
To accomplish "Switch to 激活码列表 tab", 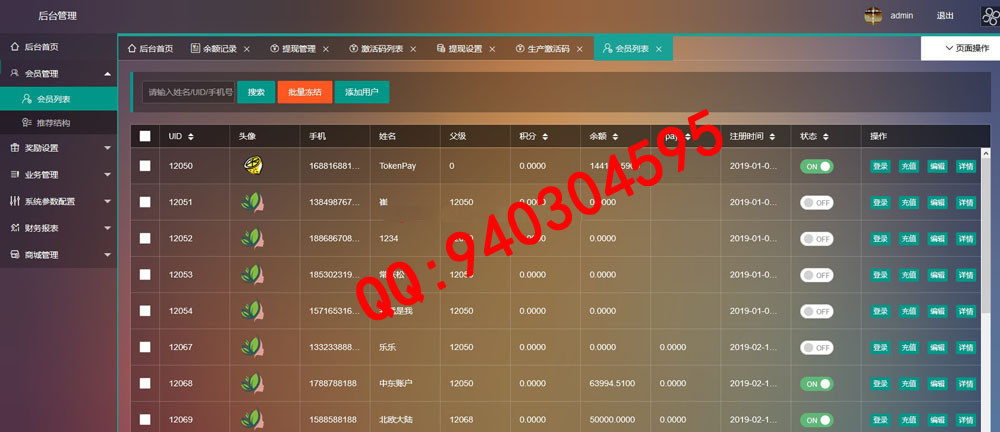I will tap(382, 49).
